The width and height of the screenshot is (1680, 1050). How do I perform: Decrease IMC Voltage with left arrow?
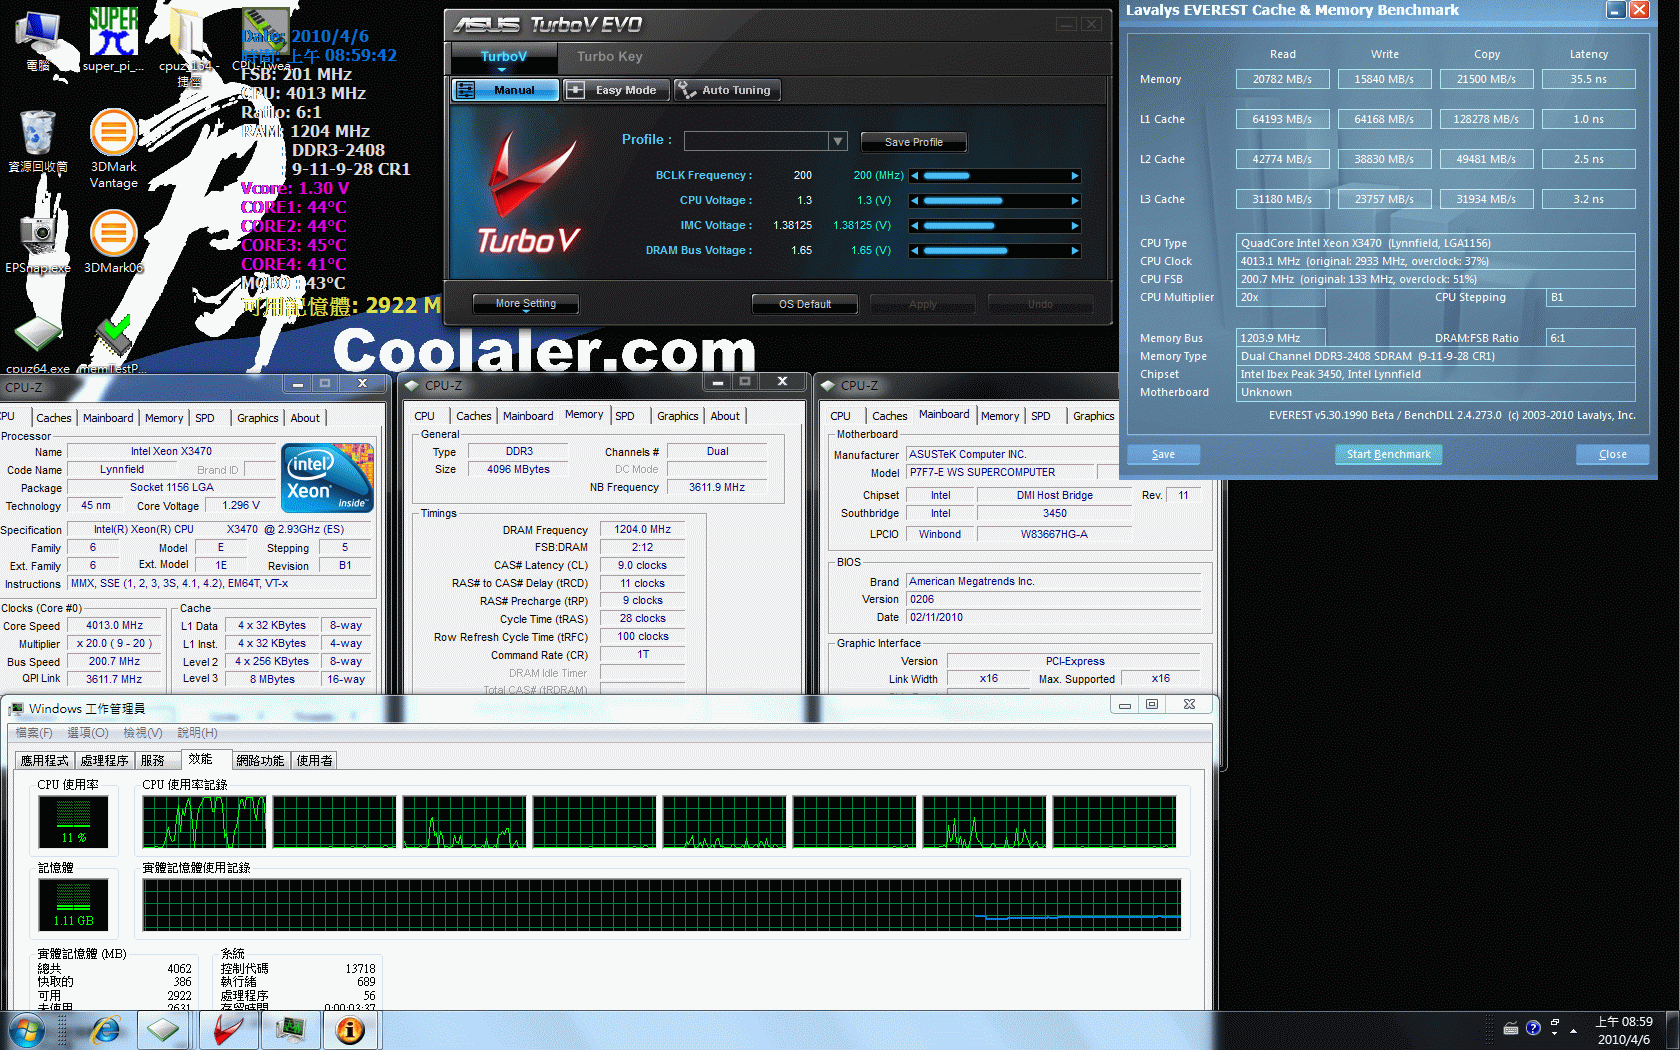click(914, 226)
